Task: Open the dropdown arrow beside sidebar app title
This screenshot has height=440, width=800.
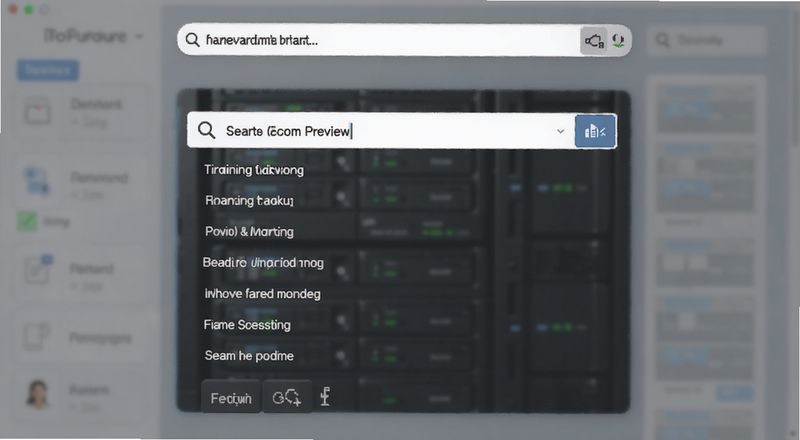Action: tap(139, 36)
